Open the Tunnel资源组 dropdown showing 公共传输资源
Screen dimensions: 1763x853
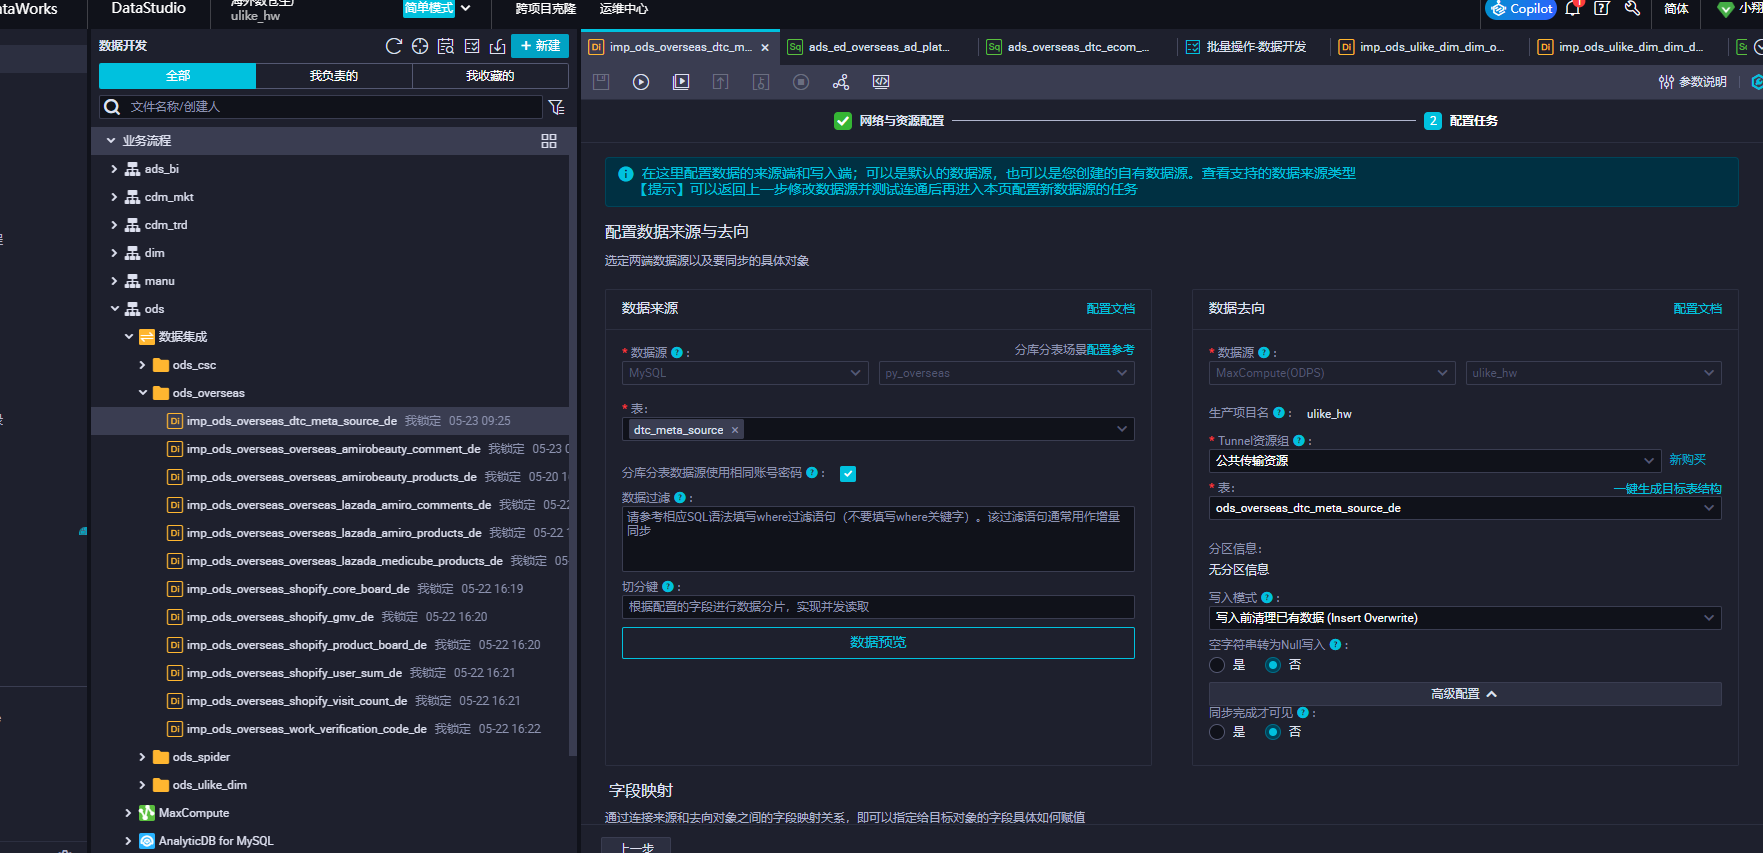pos(1435,461)
